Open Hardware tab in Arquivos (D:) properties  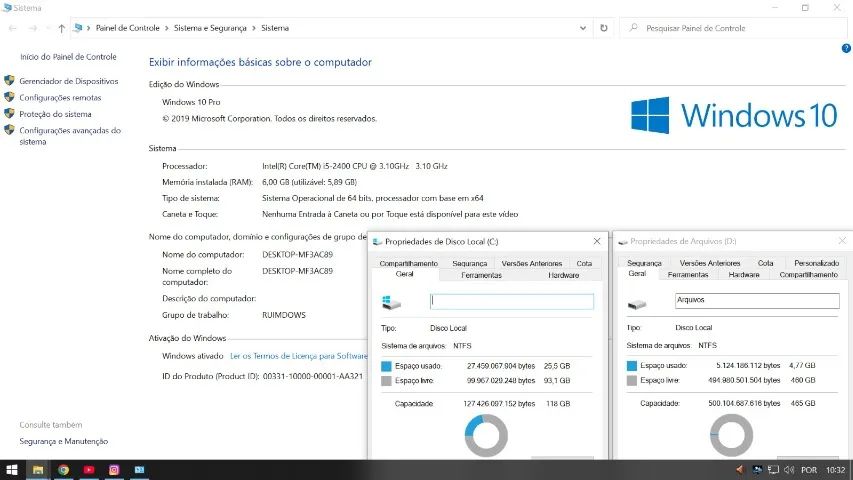pos(744,275)
